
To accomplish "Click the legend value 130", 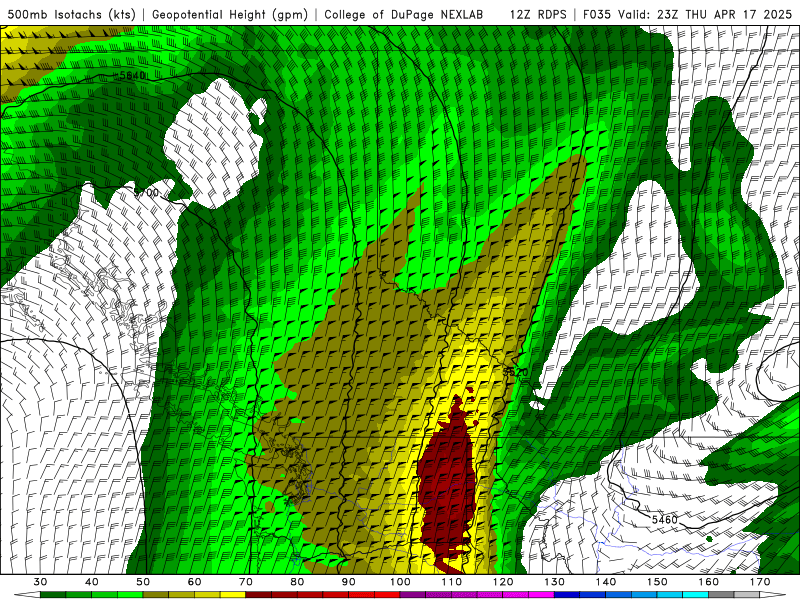I will 555,582.
